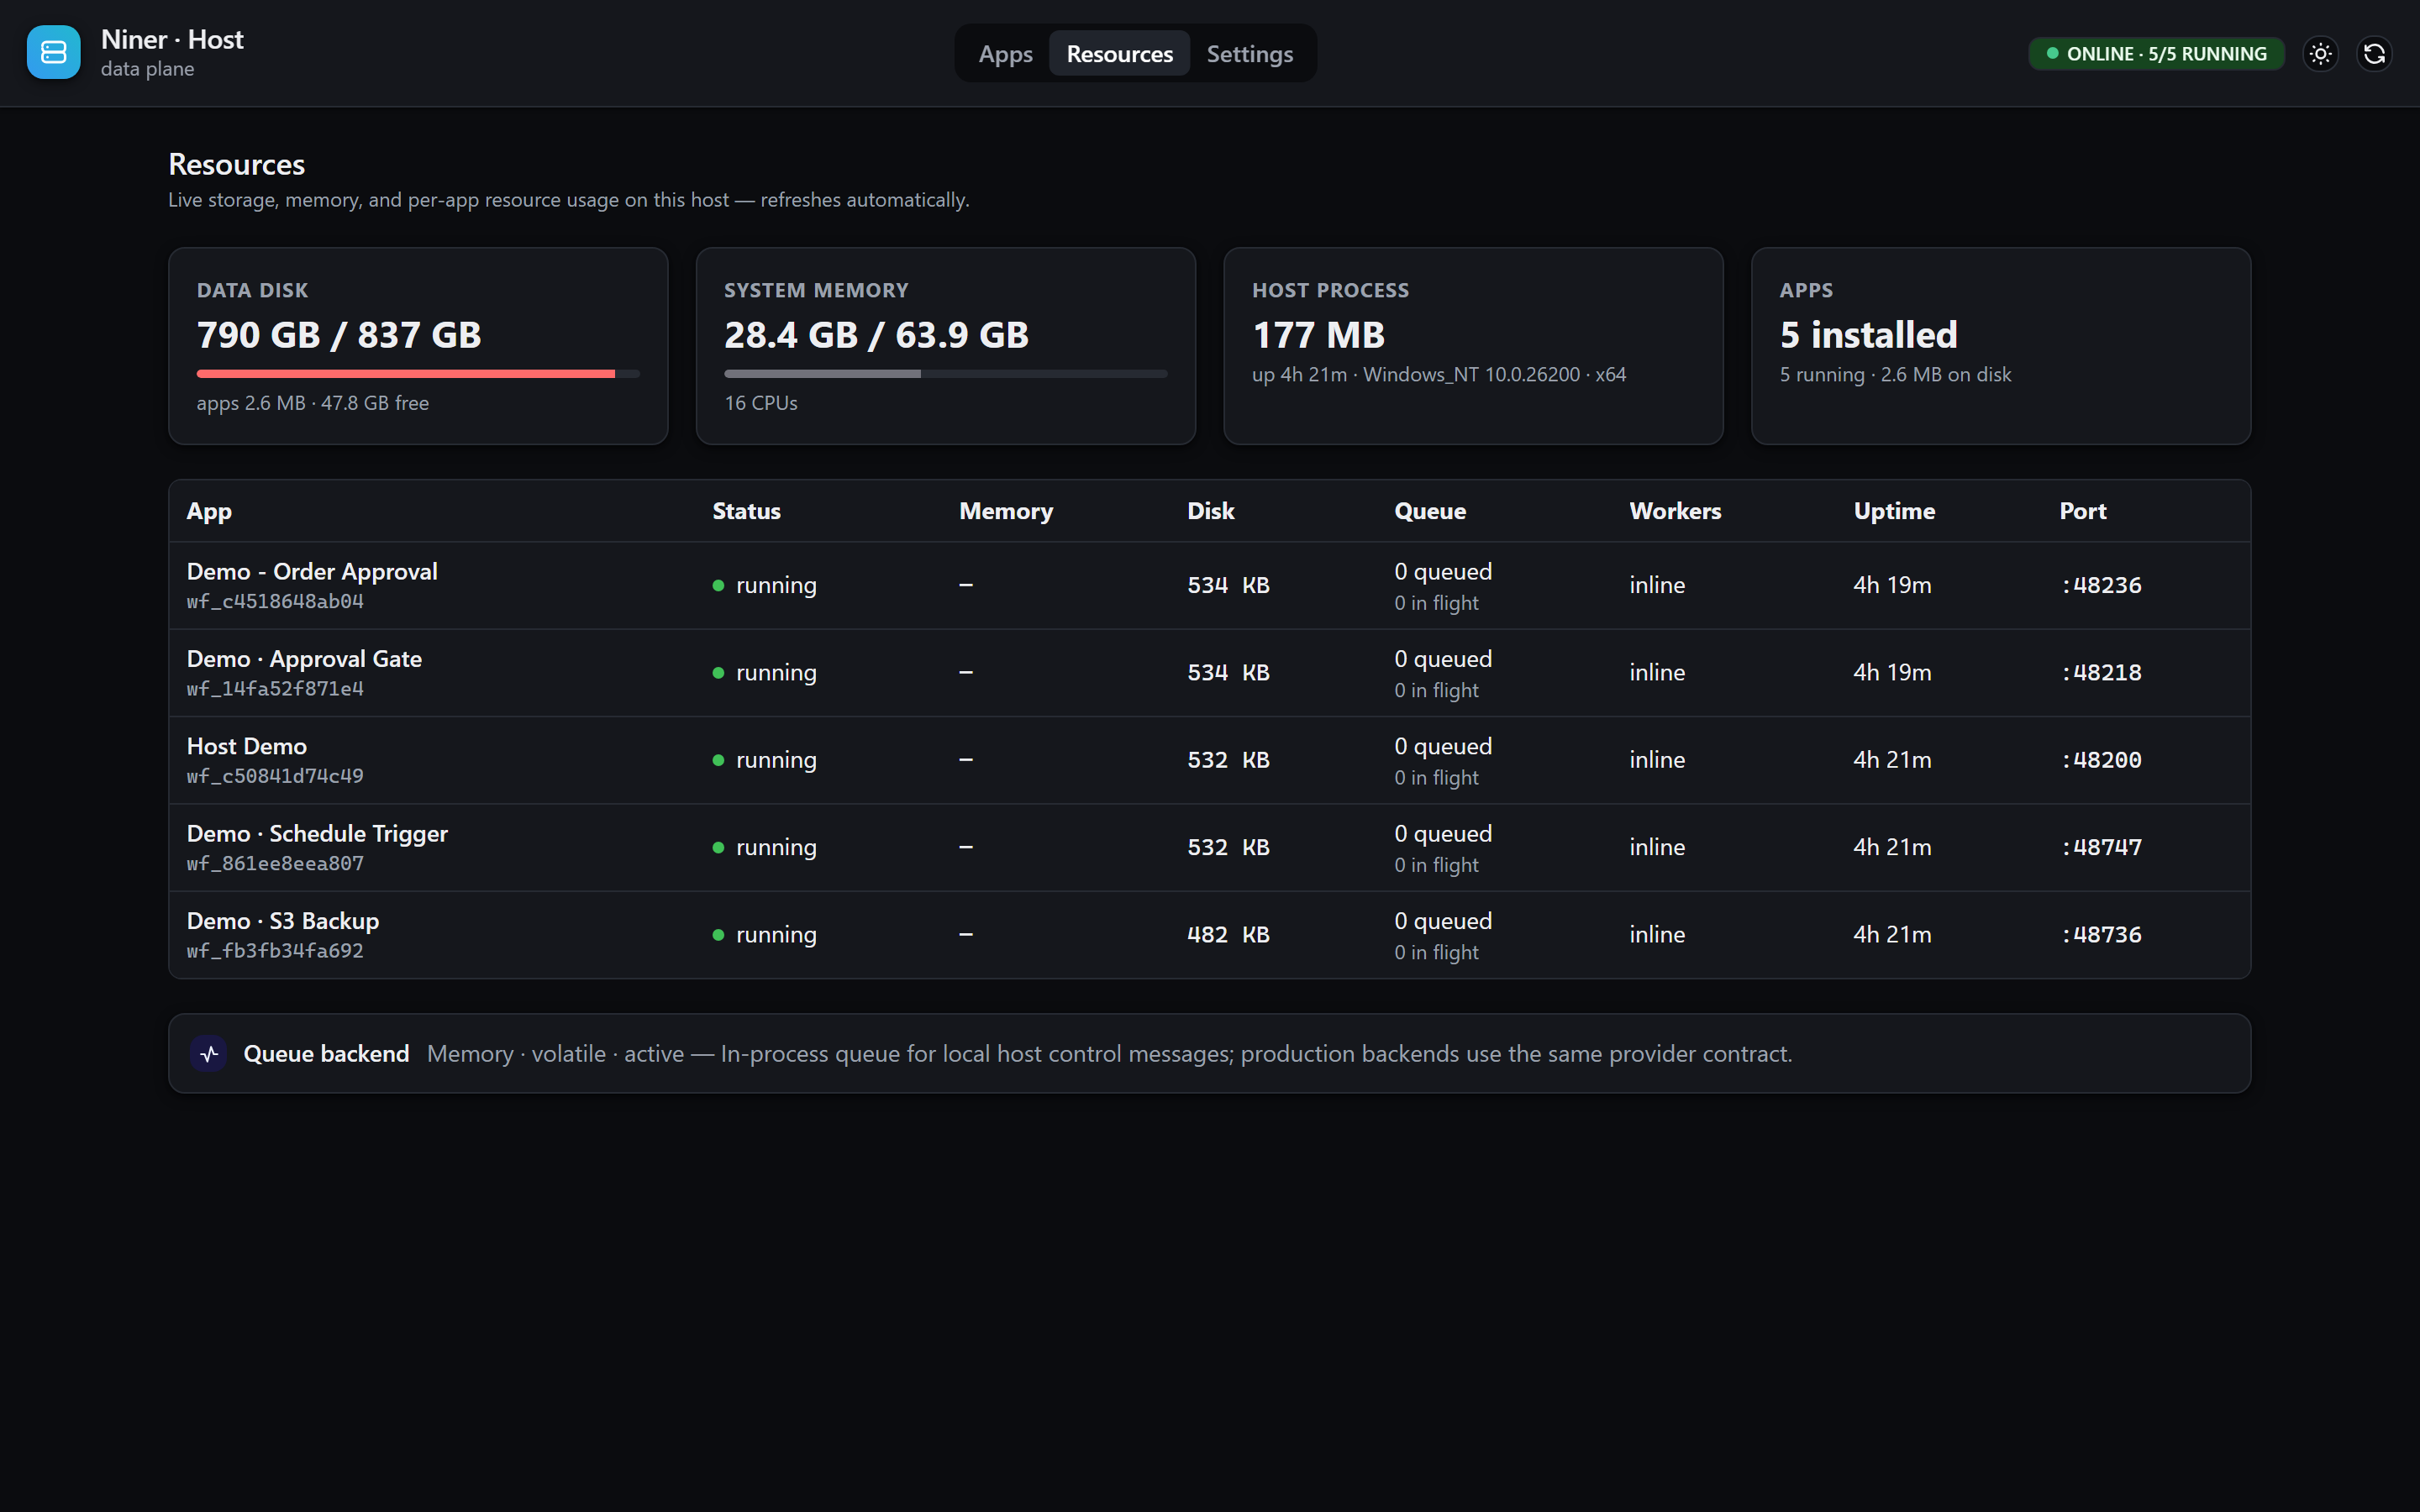Viewport: 2420px width, 1512px height.
Task: Click the Queue backend pulse icon
Action: click(209, 1053)
